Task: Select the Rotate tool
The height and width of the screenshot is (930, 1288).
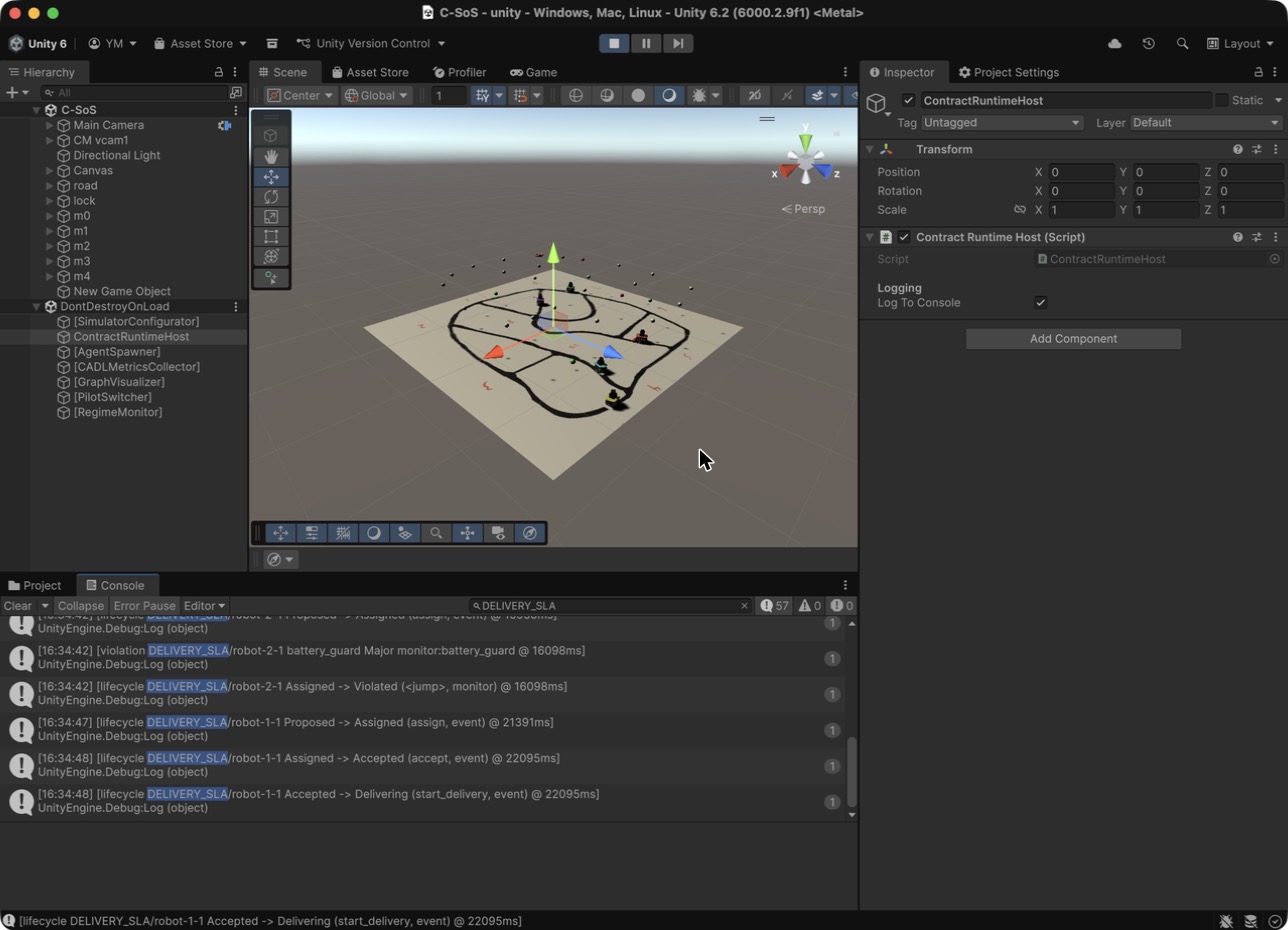Action: (271, 197)
